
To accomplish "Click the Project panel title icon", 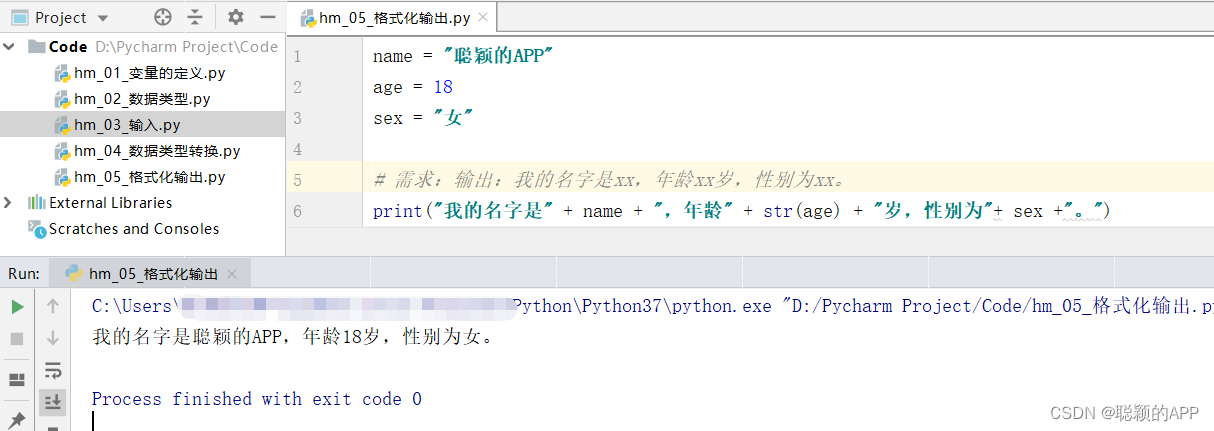I will click(19, 17).
